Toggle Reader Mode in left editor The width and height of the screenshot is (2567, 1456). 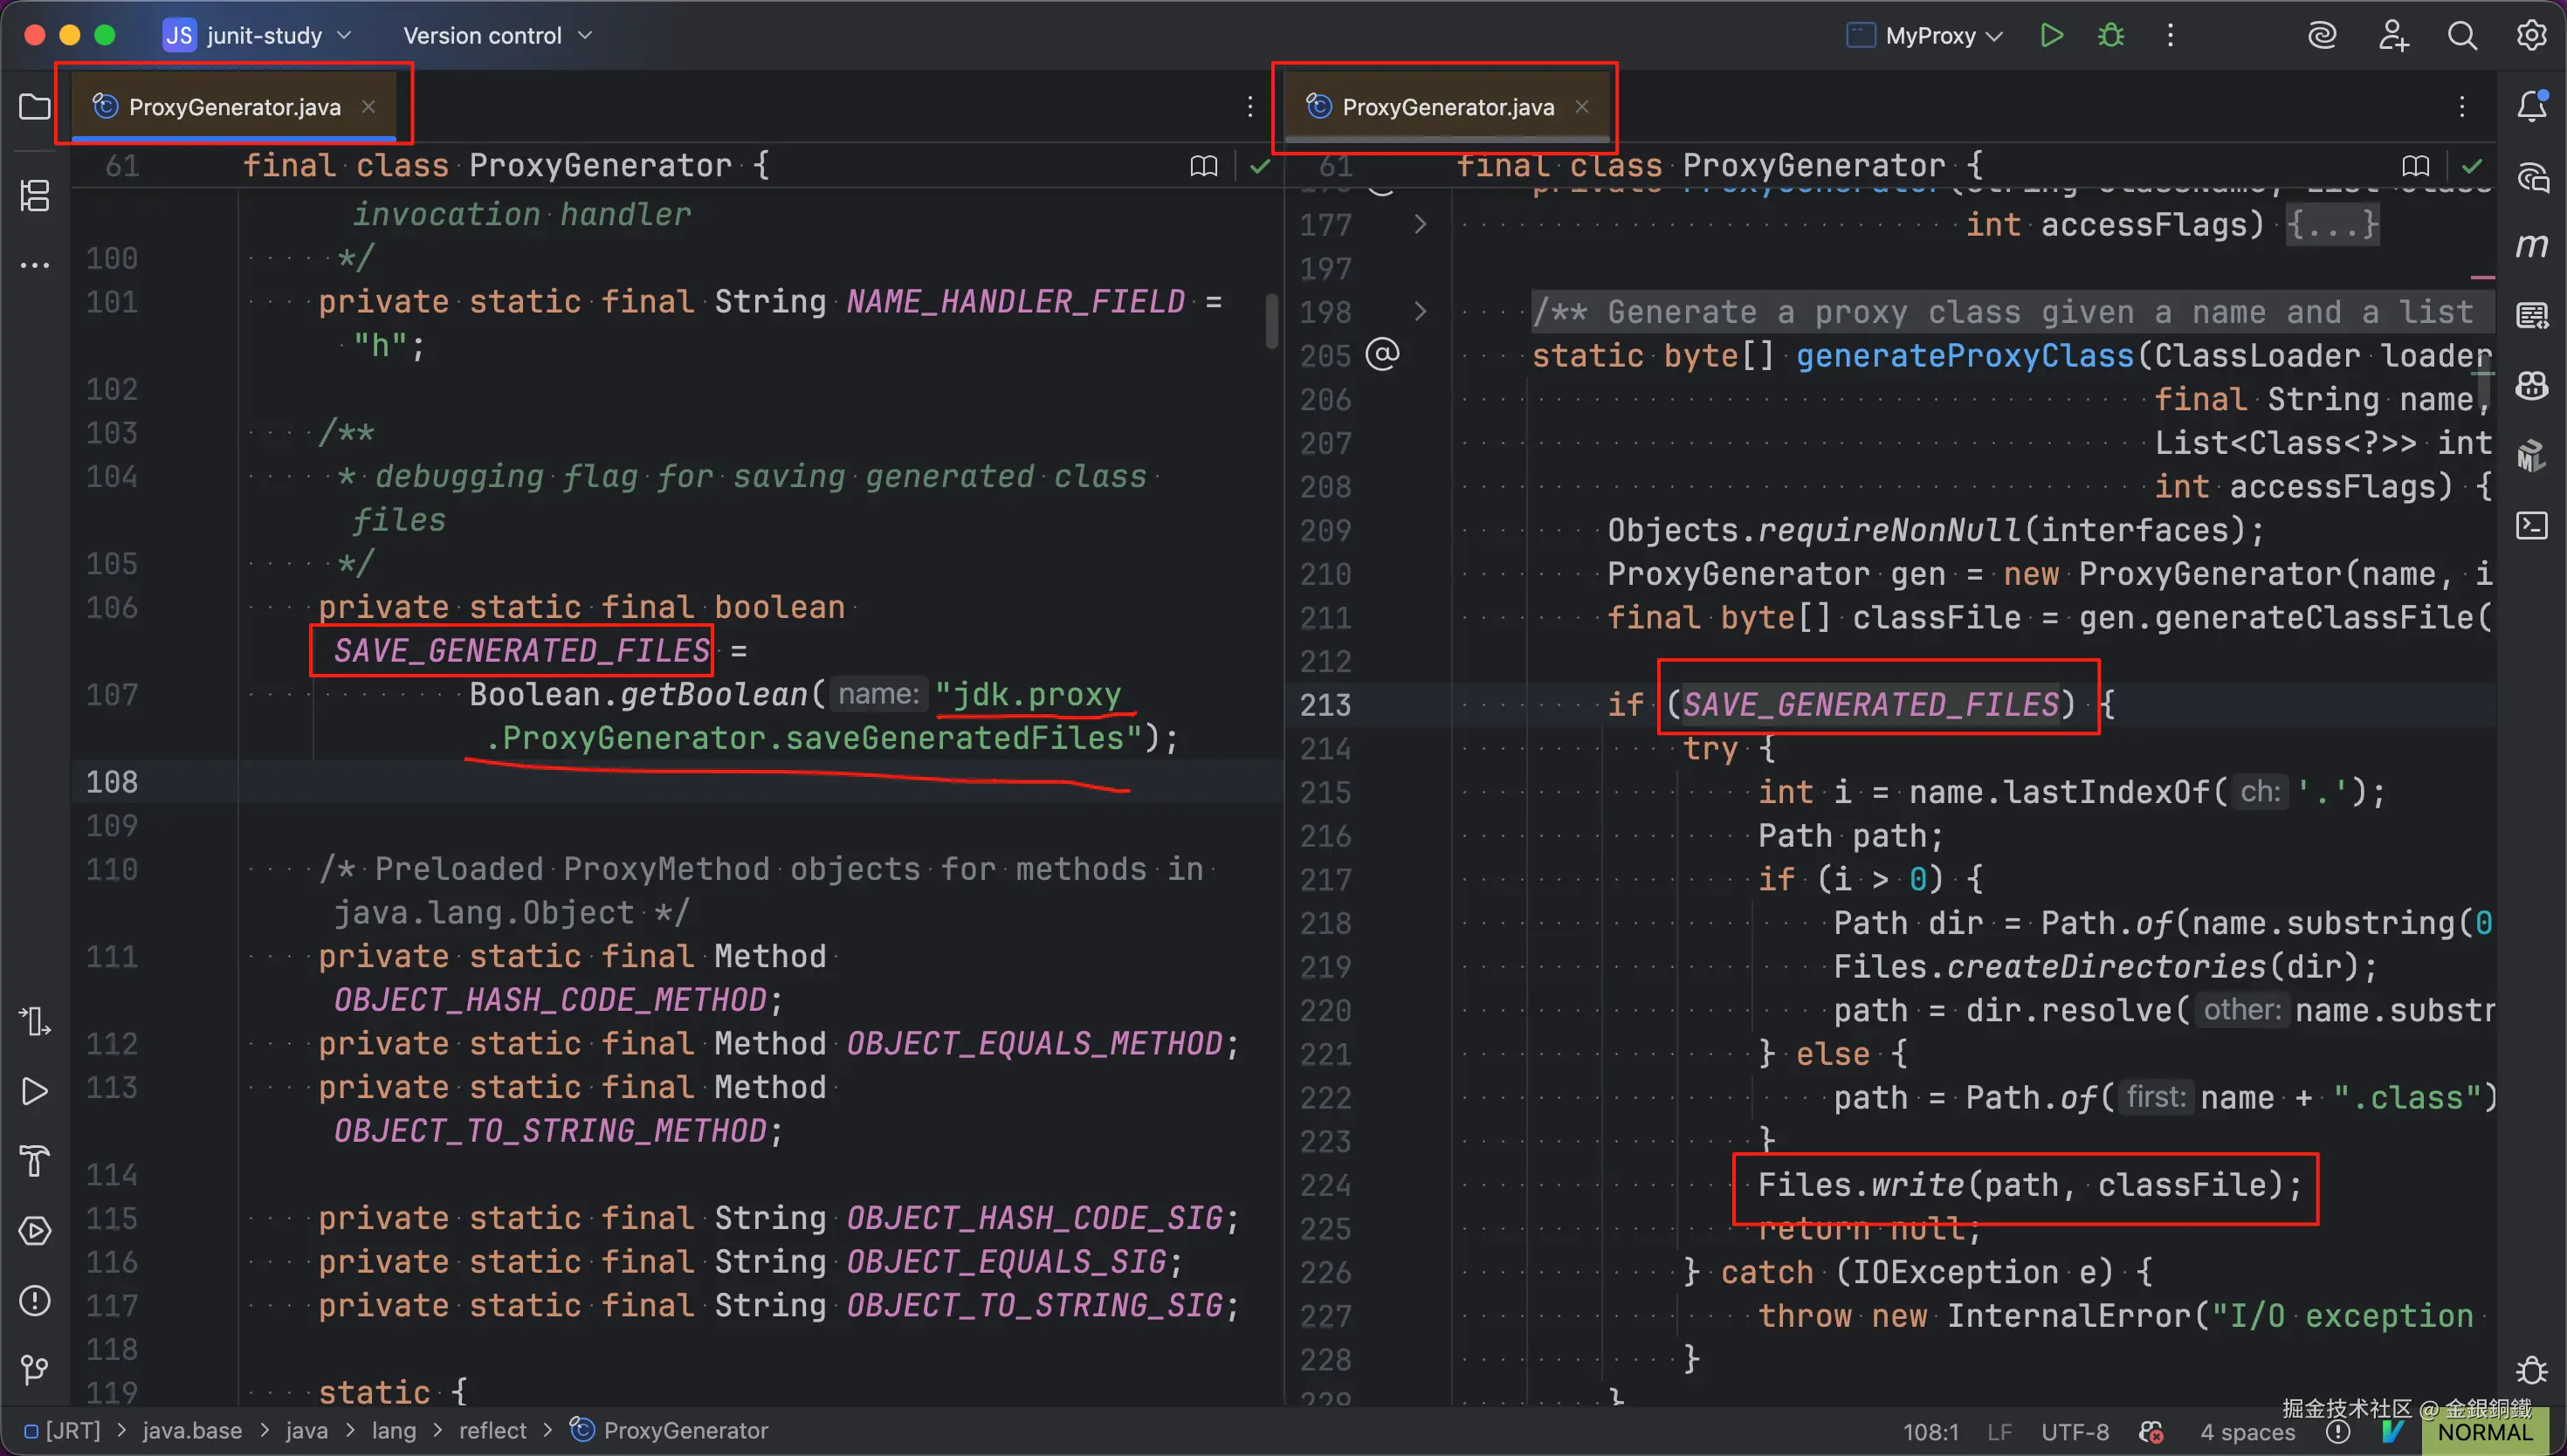1204,166
